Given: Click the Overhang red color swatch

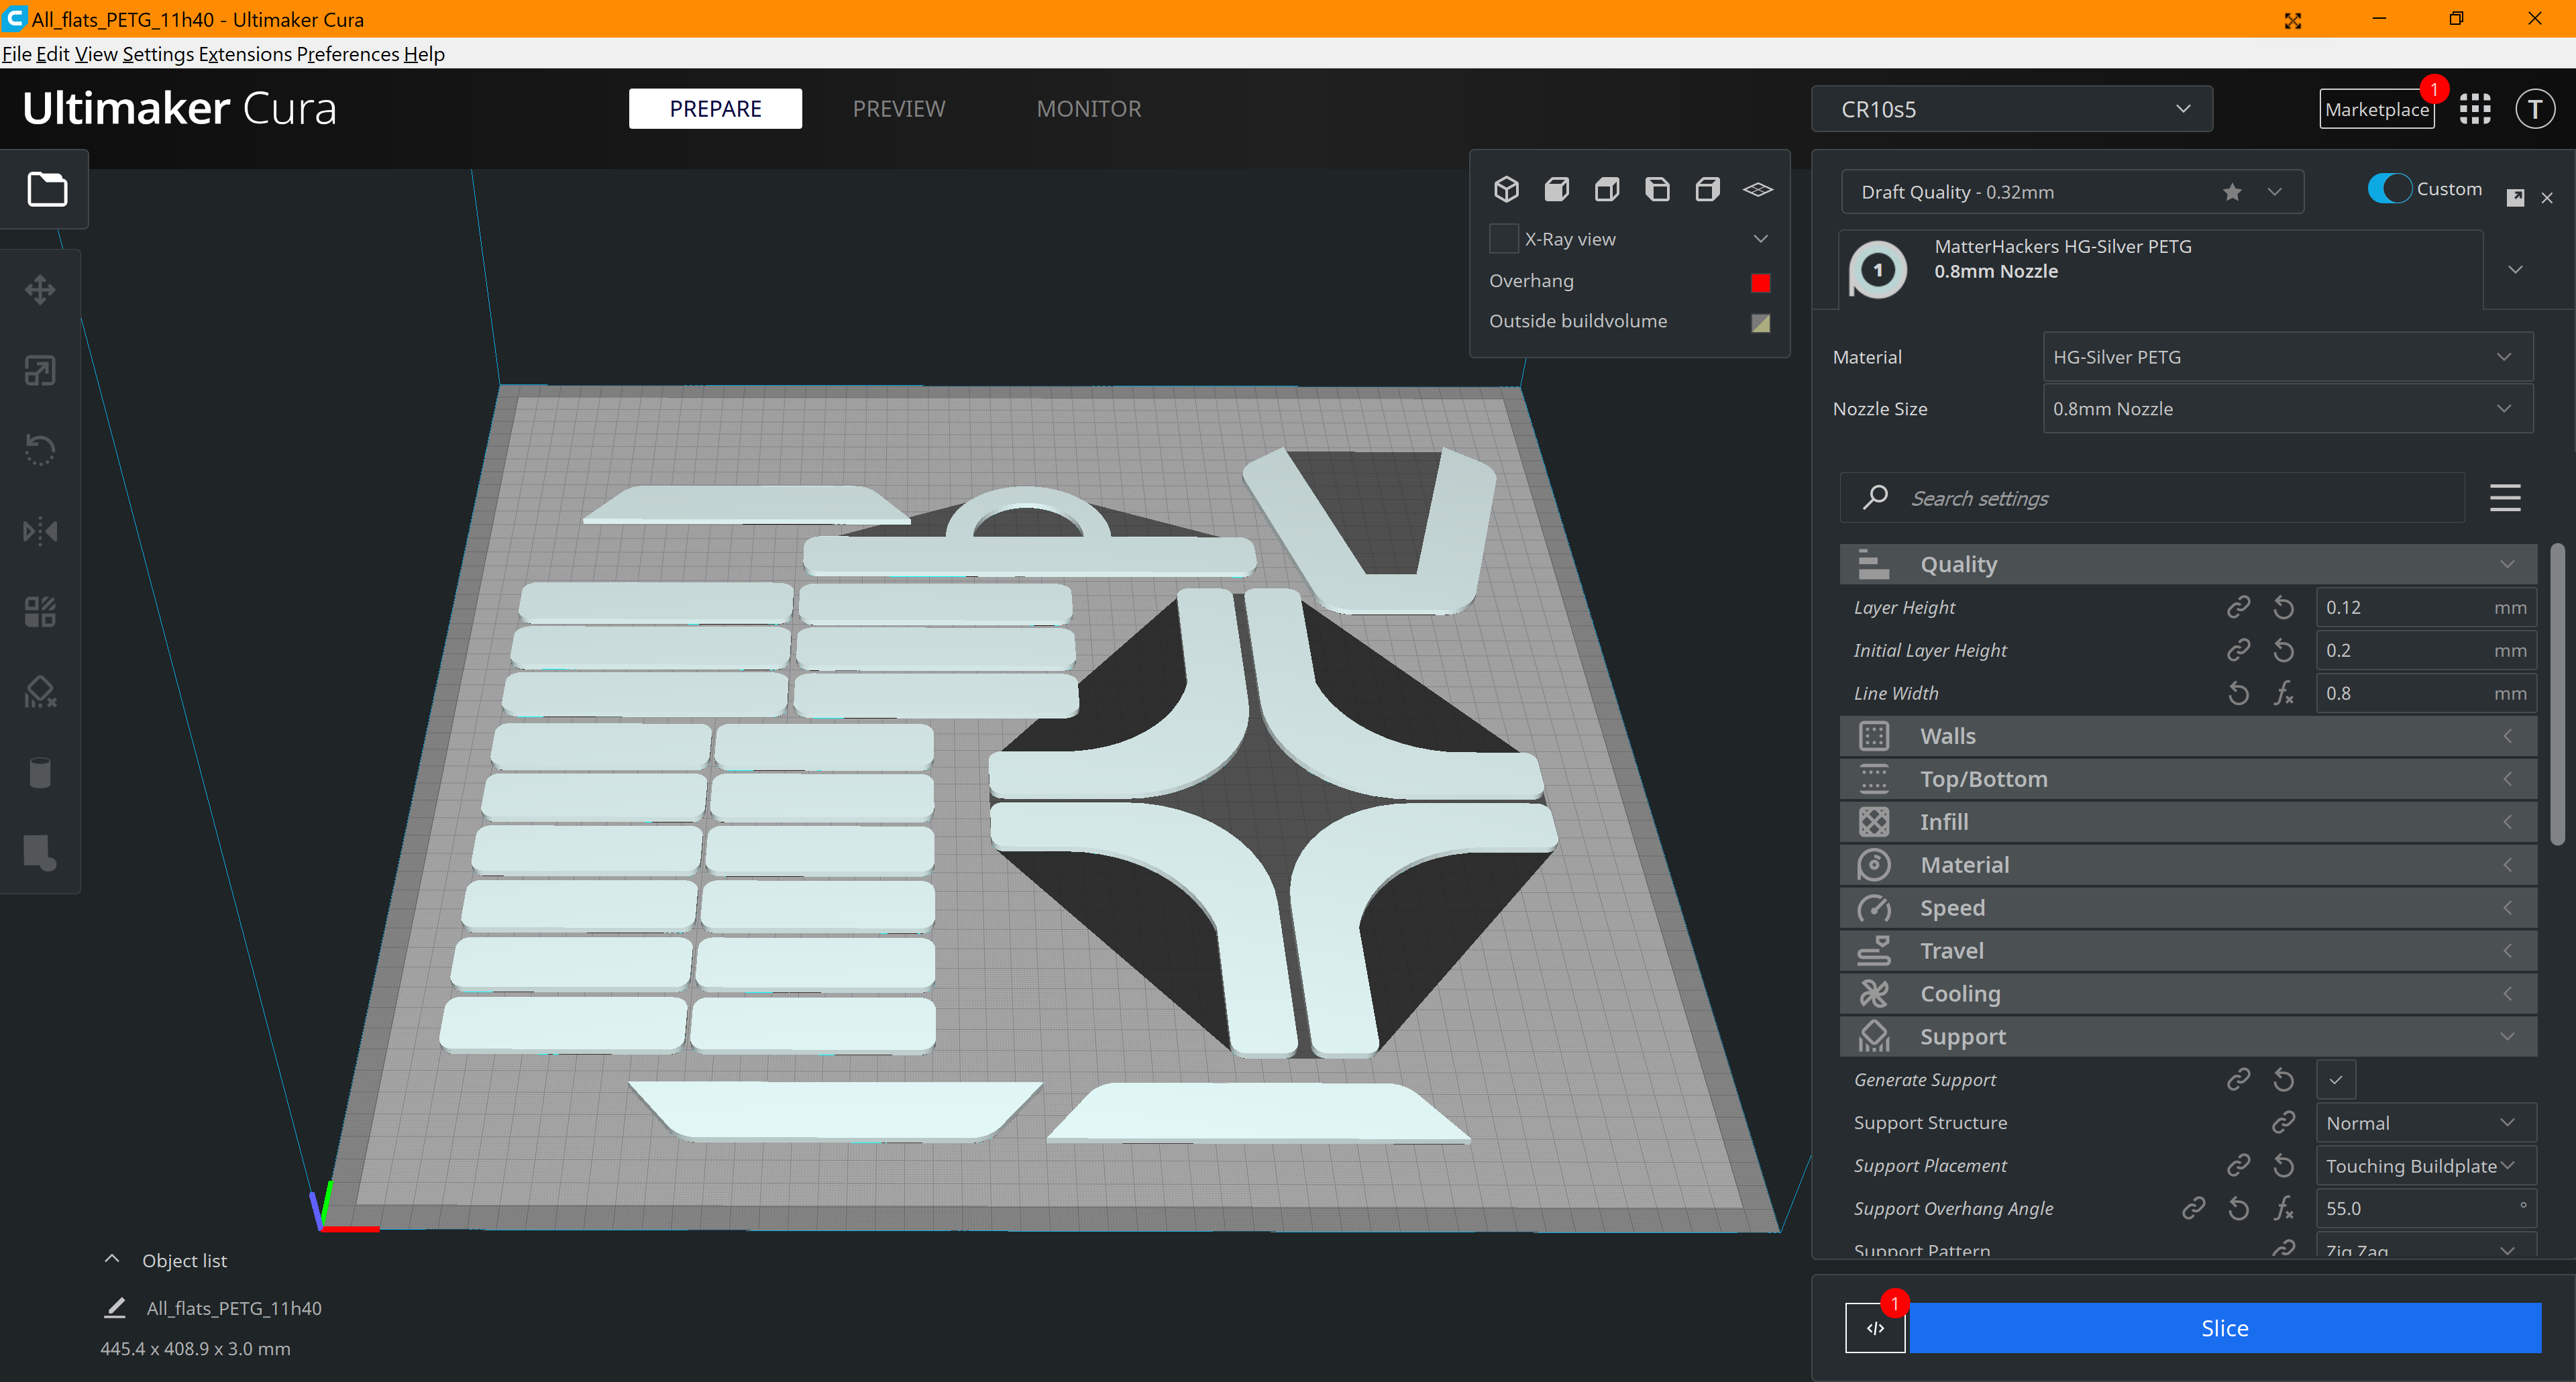Looking at the screenshot, I should point(1760,282).
